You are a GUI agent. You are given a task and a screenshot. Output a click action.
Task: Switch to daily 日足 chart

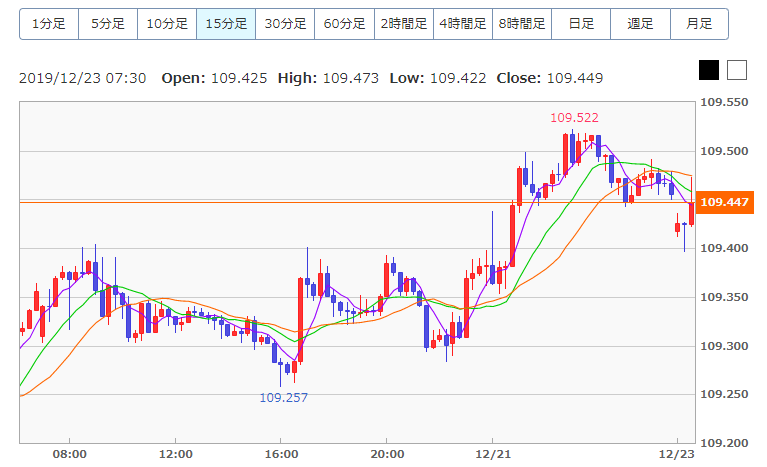pos(581,24)
